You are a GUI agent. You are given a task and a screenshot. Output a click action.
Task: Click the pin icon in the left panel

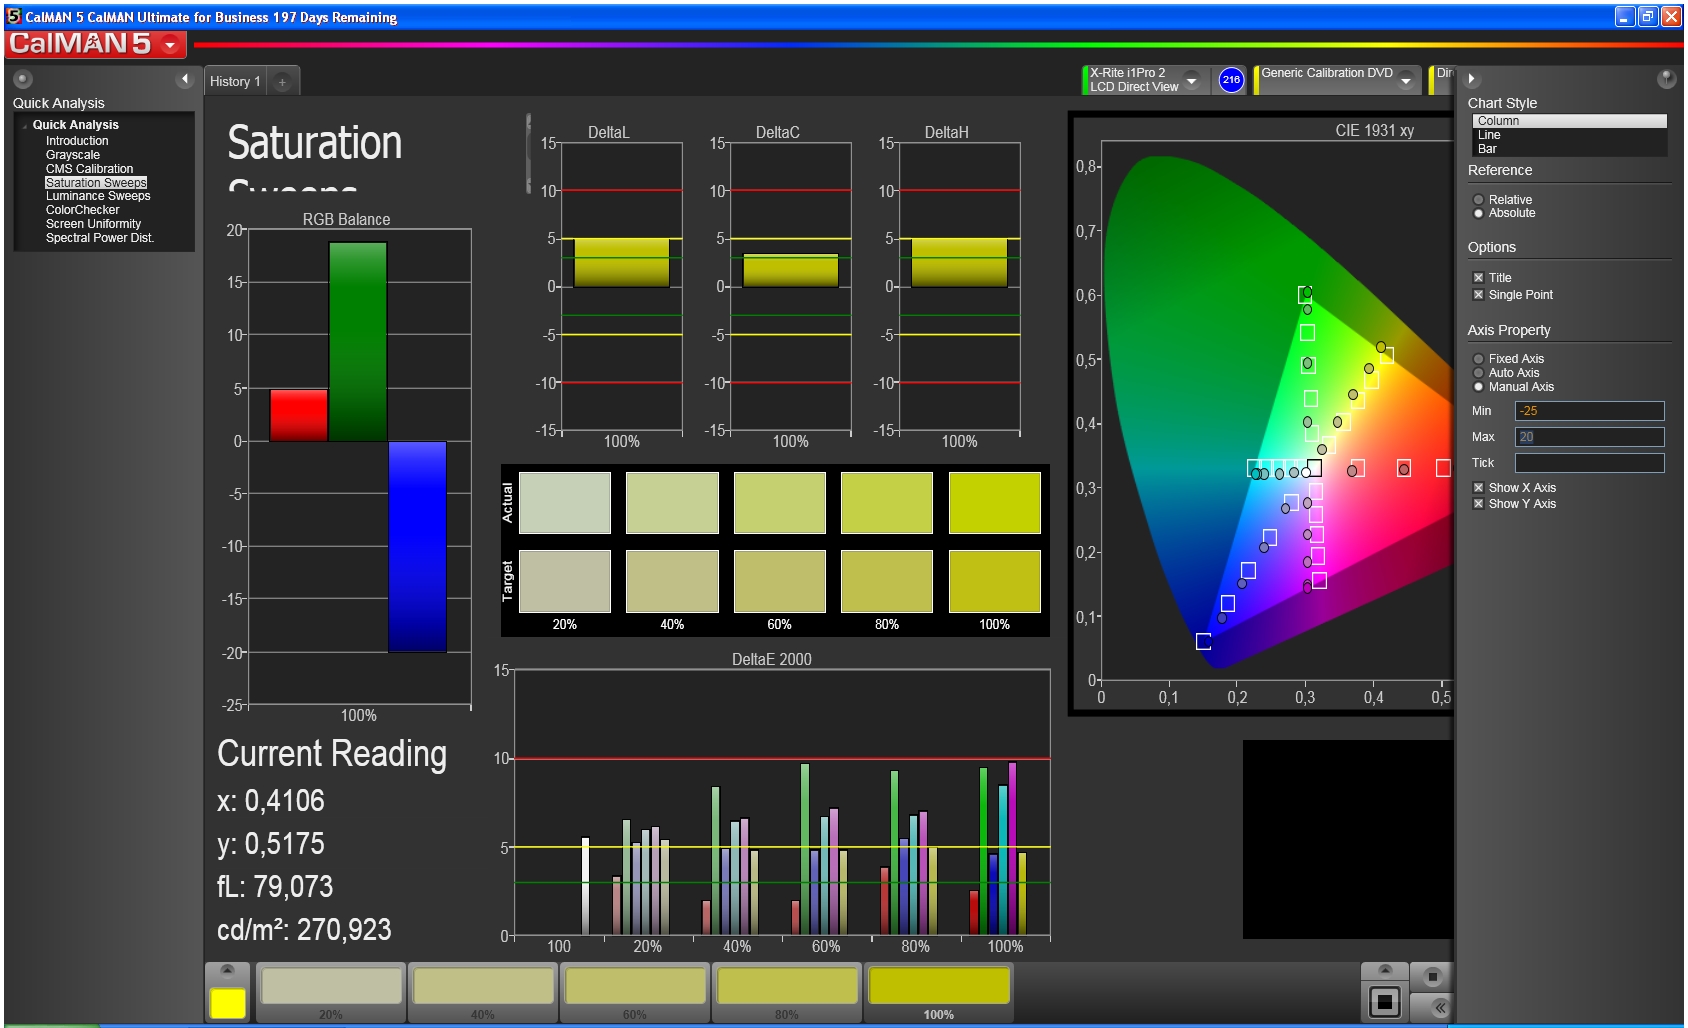[x=23, y=79]
